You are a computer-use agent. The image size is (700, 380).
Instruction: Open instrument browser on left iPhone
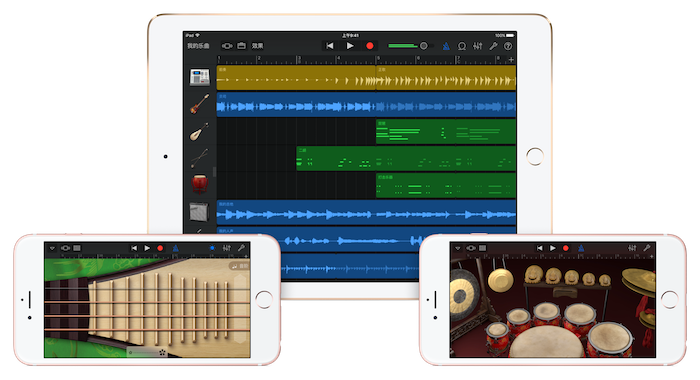click(65, 248)
